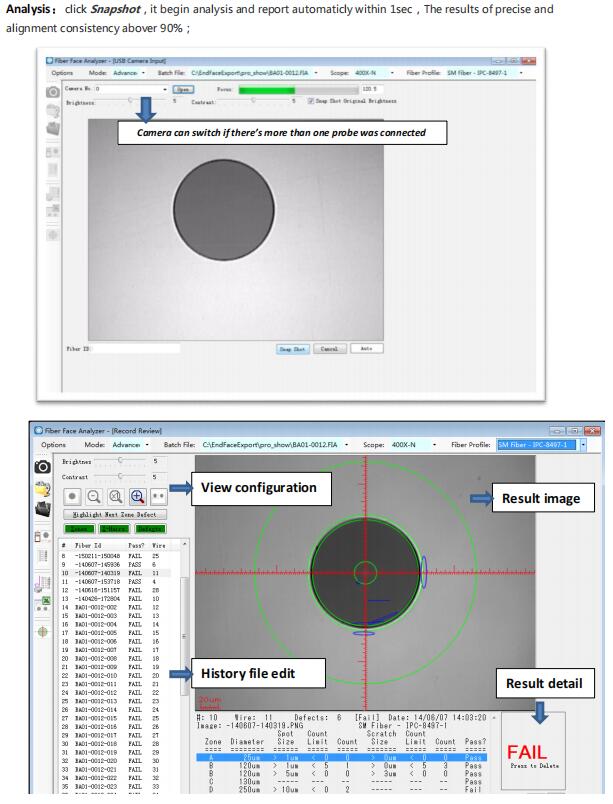This screenshot has width=613, height=804.
Task: Click the zoom-to-fit magnifier button
Action: tap(116, 496)
